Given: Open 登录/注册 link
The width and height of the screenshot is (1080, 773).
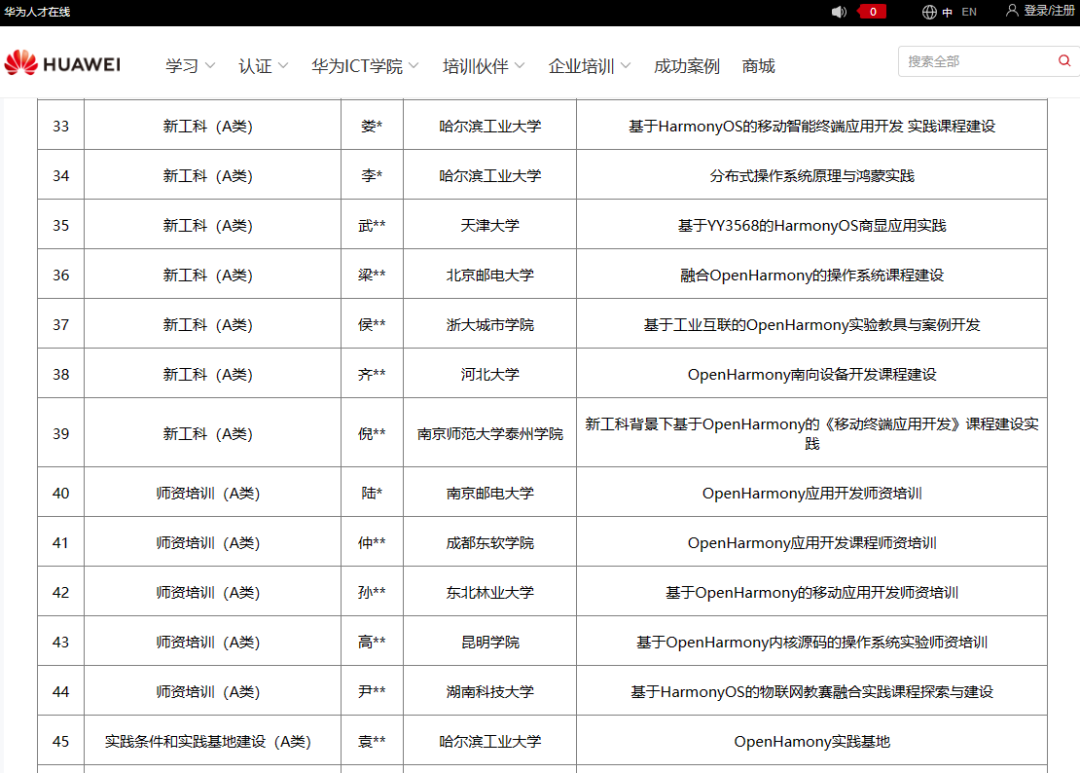Looking at the screenshot, I should pyautogui.click(x=1049, y=10).
